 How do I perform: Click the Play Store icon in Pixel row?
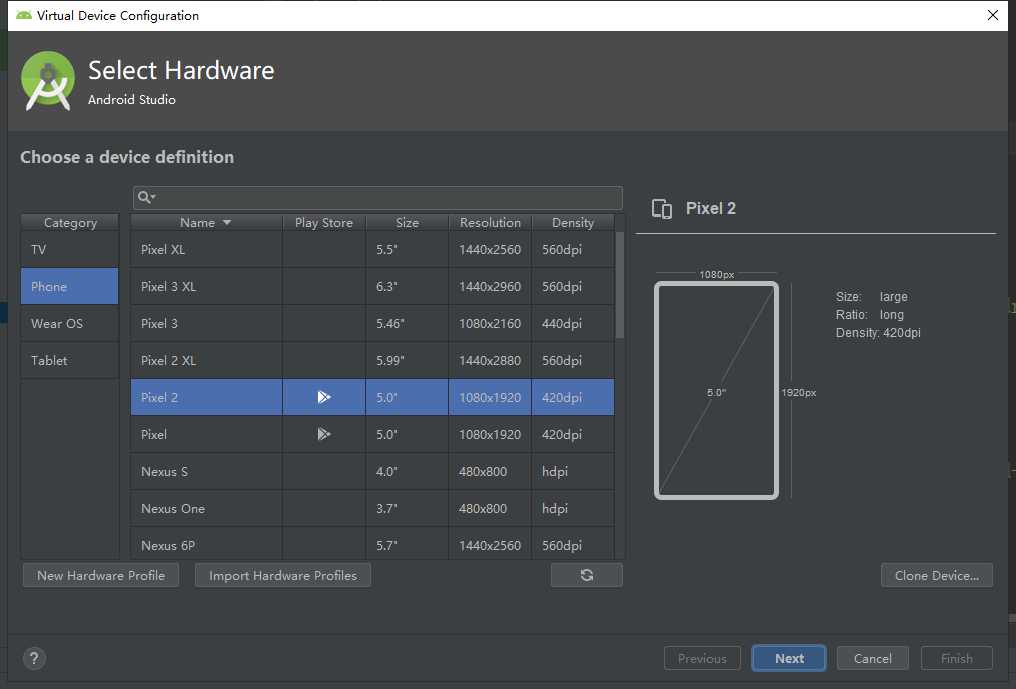pos(323,434)
